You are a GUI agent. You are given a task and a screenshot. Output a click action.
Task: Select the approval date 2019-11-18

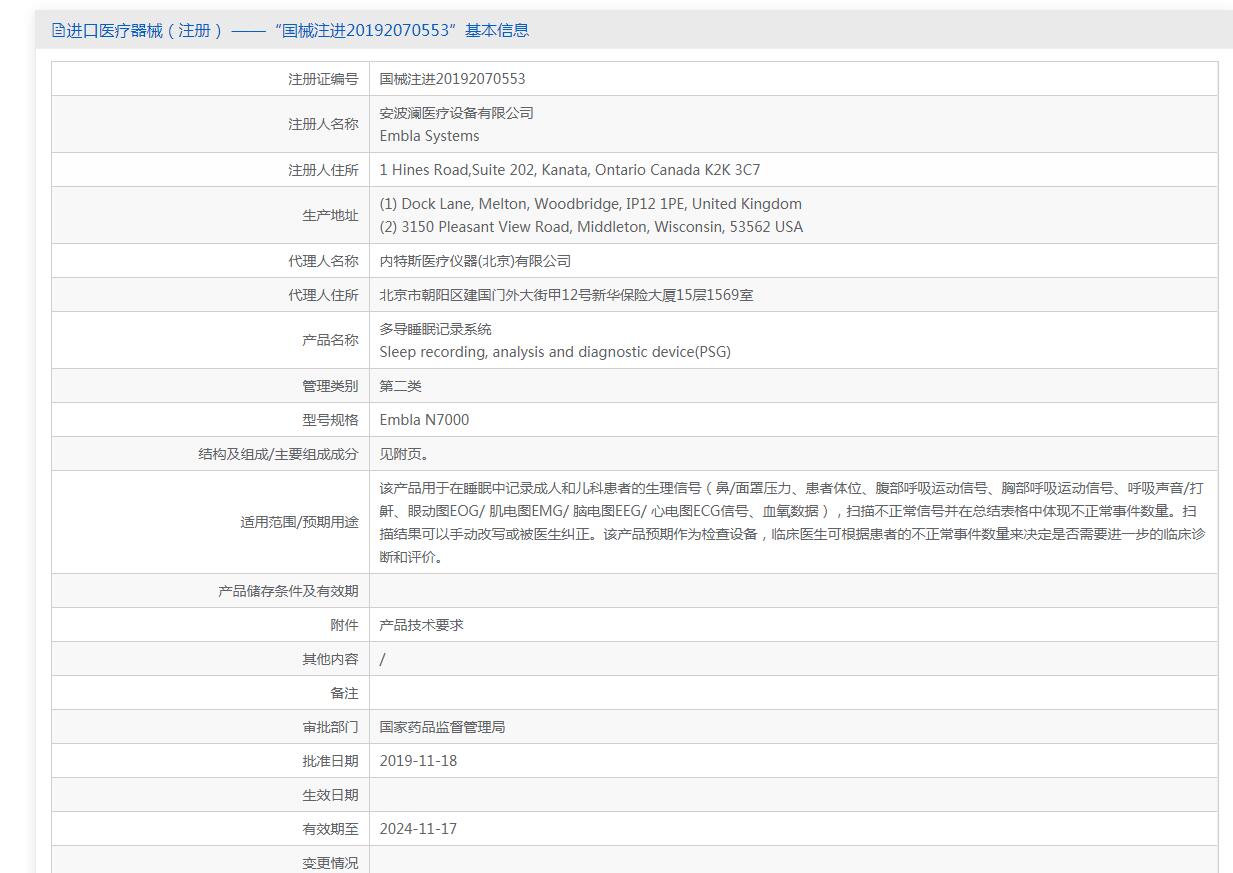[x=418, y=761]
